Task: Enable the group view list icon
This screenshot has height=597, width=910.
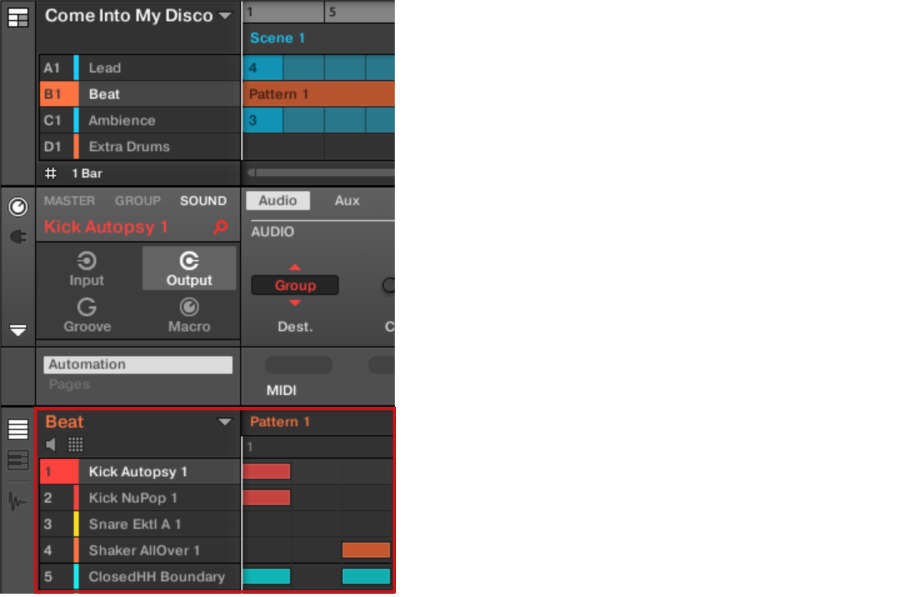Action: tap(18, 430)
